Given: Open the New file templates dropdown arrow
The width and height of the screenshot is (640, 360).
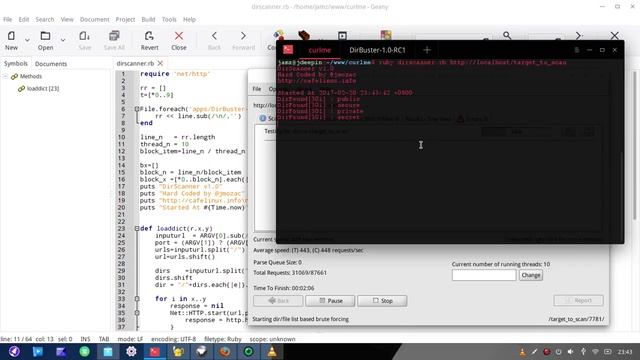Looking at the screenshot, I should coord(27,40).
